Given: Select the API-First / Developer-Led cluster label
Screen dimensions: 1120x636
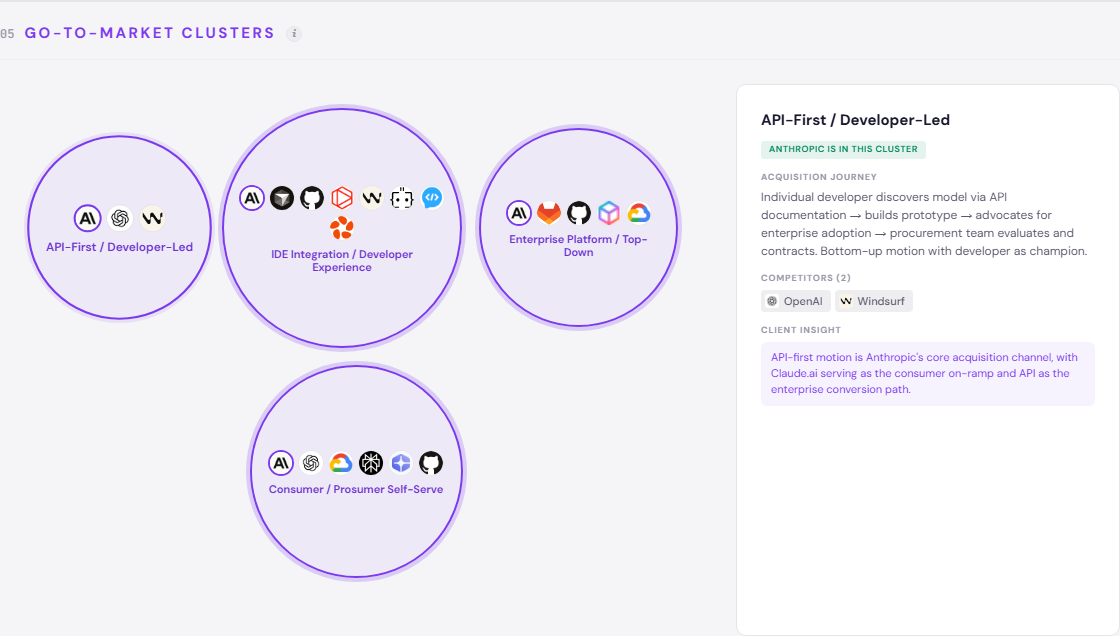Looking at the screenshot, I should (119, 247).
